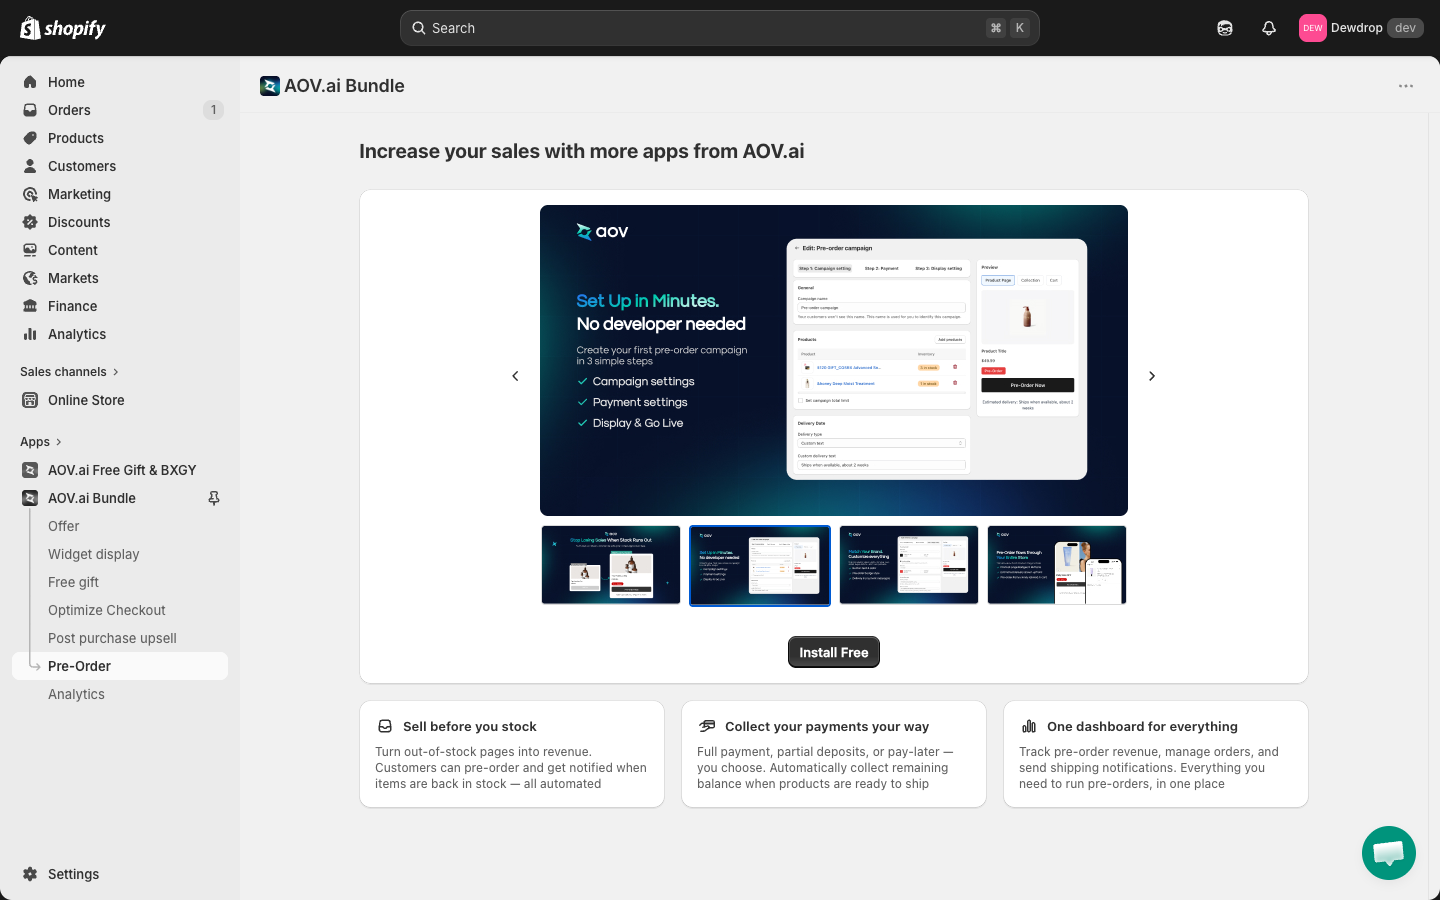Click the Install Free button
The height and width of the screenshot is (900, 1440).
834,652
